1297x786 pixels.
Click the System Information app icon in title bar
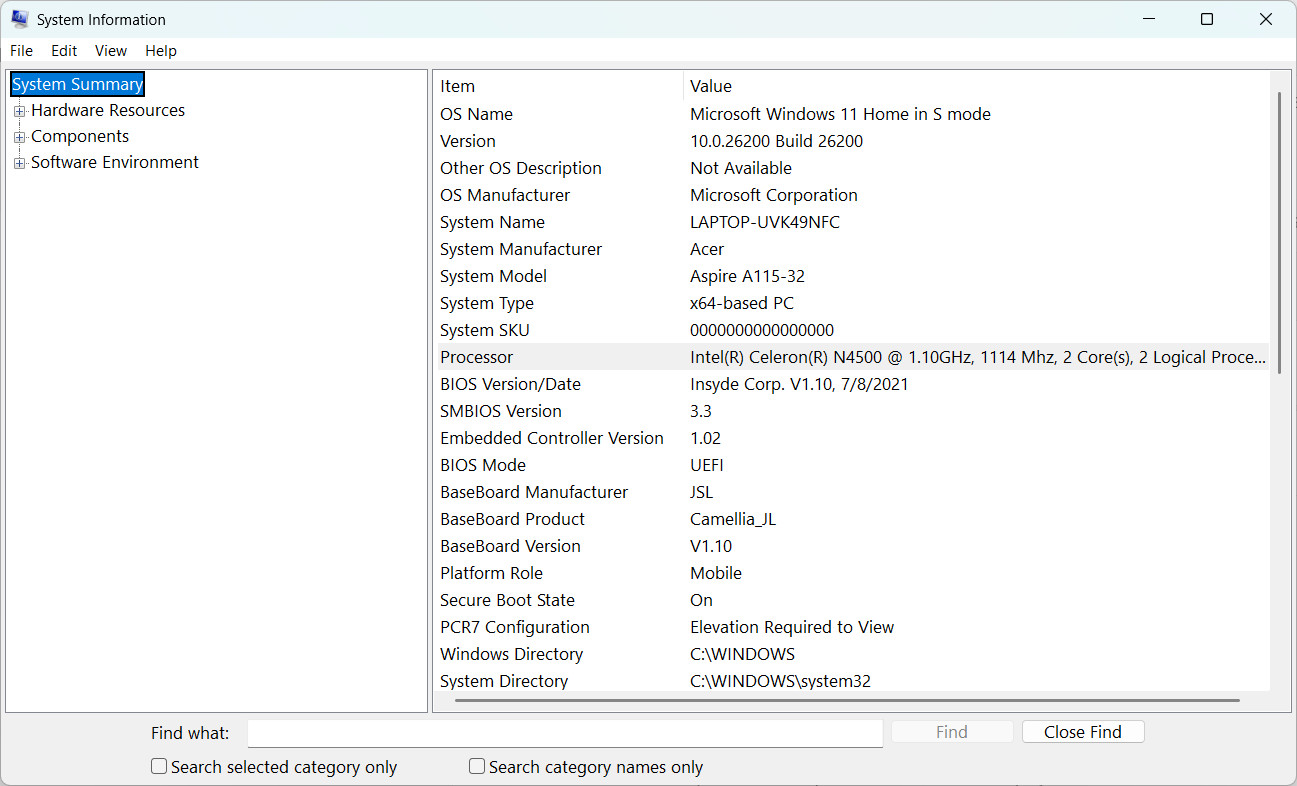[x=19, y=19]
